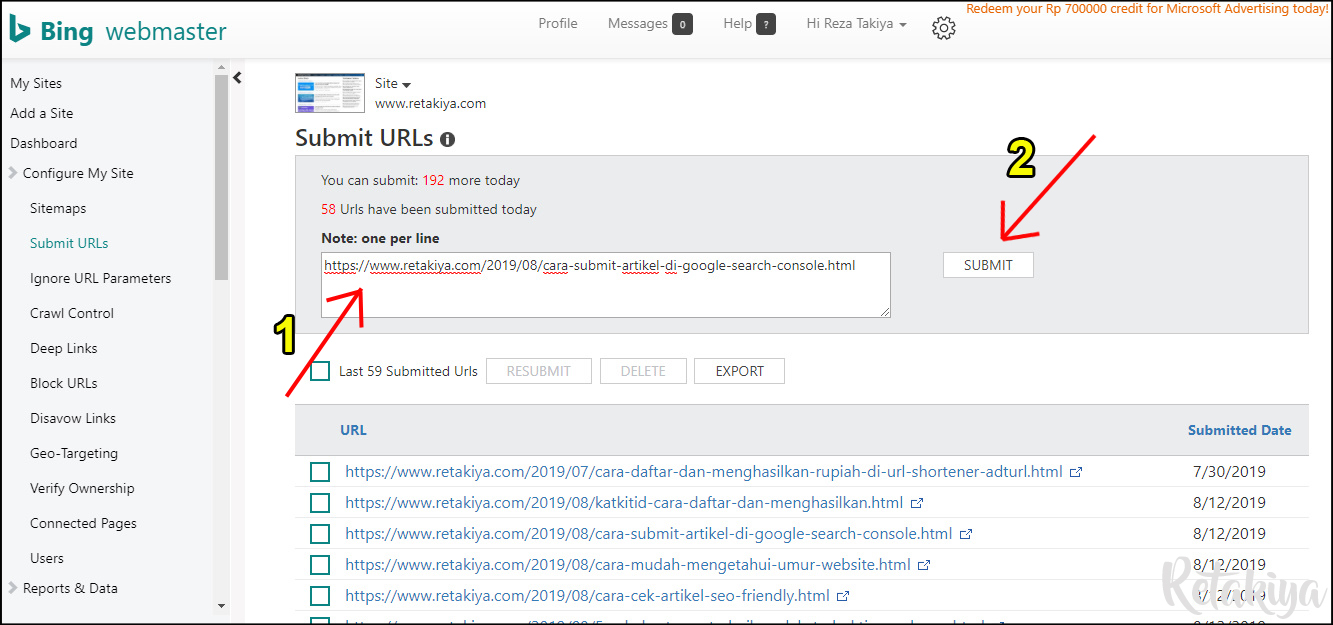
Task: Sort by the URL column header
Action: tap(353, 430)
